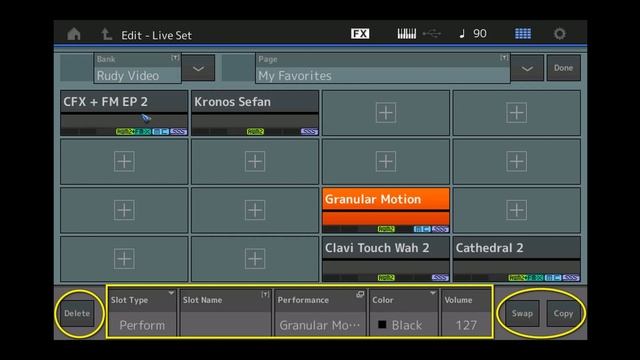The height and width of the screenshot is (360, 640).
Task: Select the Cathedral 2 slot
Action: coord(516,259)
